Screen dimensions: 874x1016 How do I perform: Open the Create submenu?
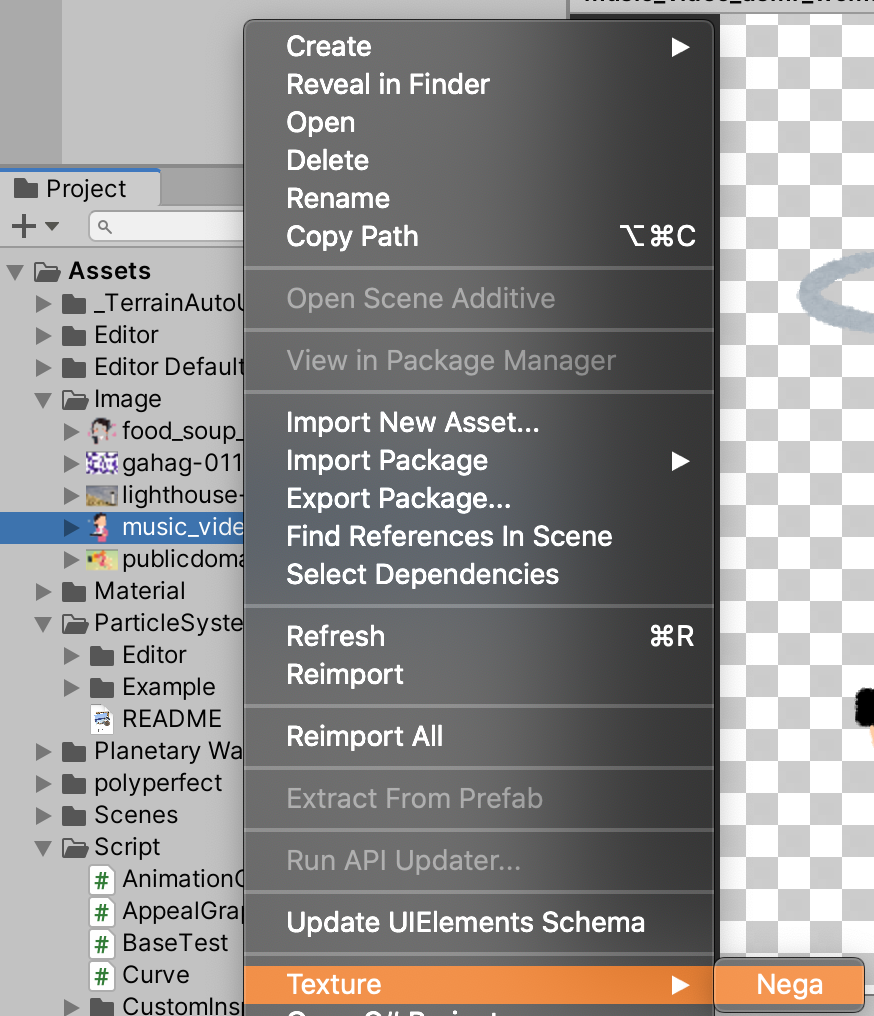pos(479,47)
